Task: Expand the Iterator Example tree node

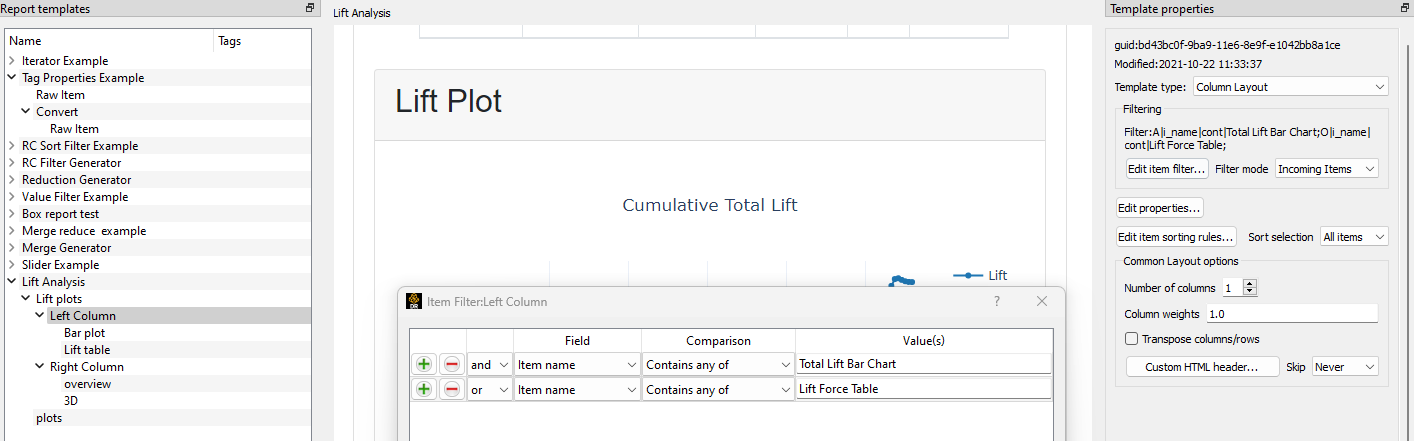Action: click(12, 61)
